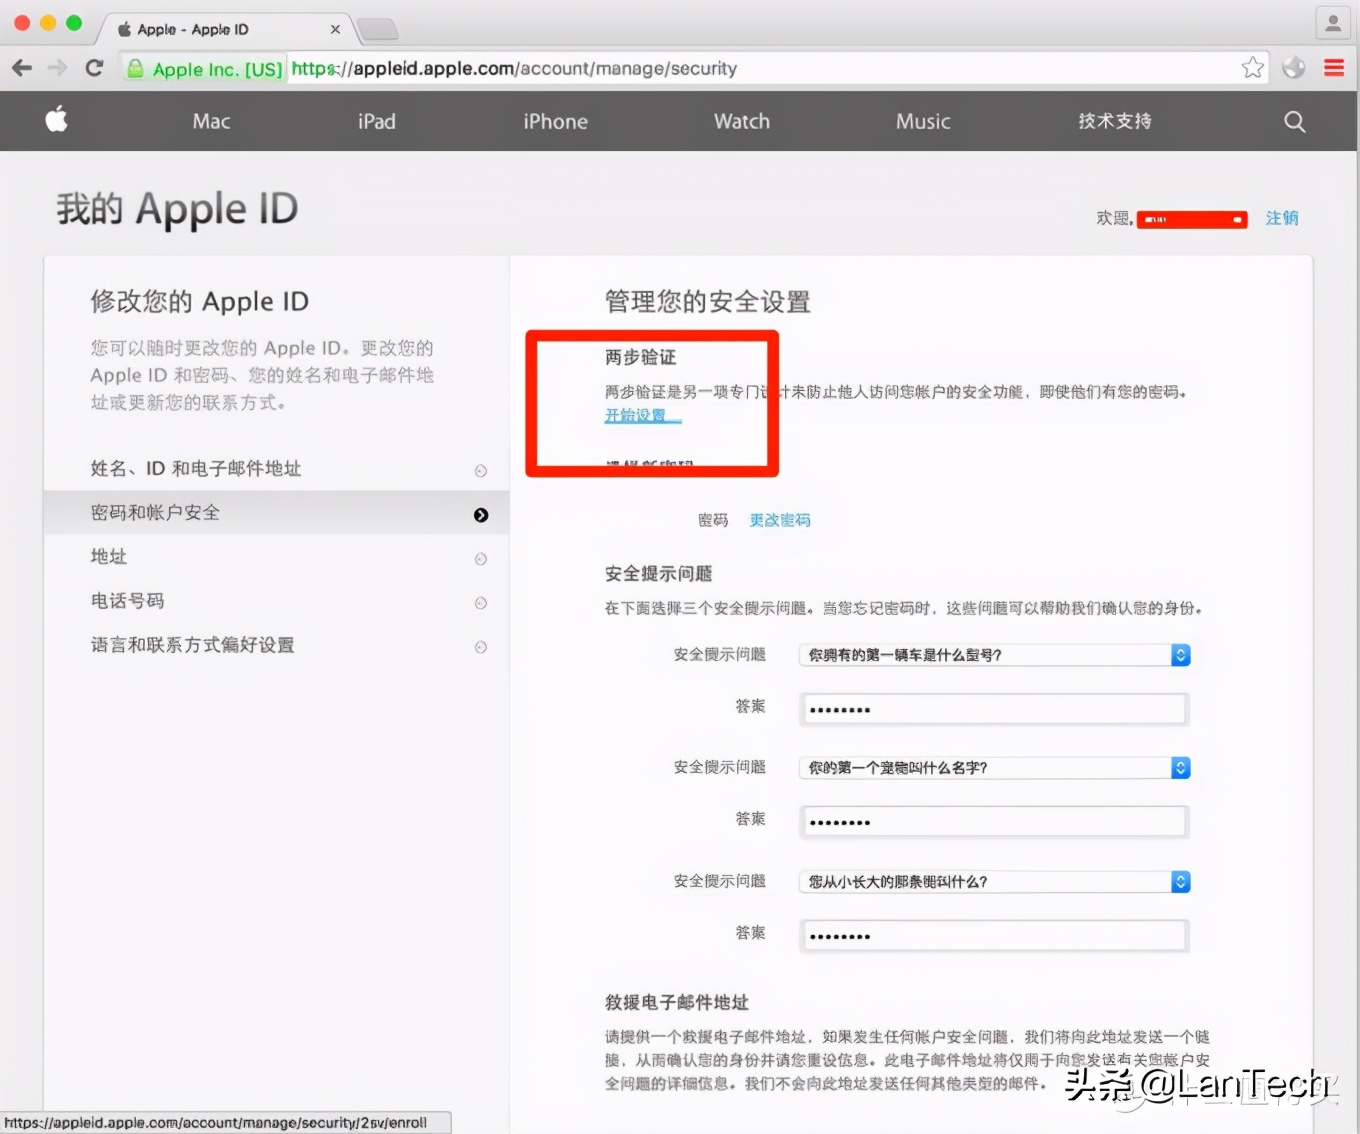Click the 注销 logout link
Image resolution: width=1360 pixels, height=1134 pixels.
pyautogui.click(x=1282, y=217)
